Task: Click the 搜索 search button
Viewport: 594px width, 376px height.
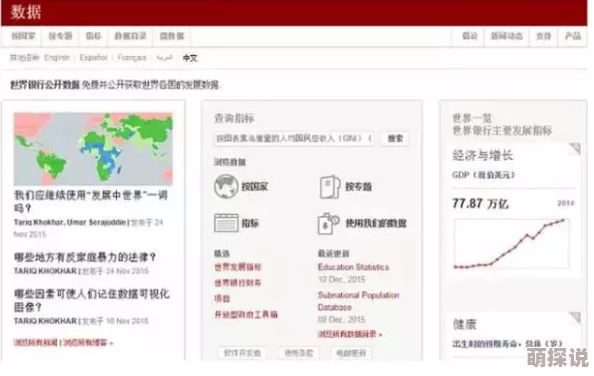Action: 395,138
